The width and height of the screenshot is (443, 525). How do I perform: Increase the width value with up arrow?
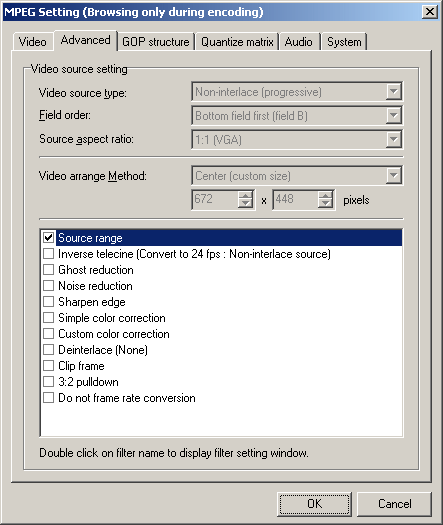pyautogui.click(x=245, y=196)
